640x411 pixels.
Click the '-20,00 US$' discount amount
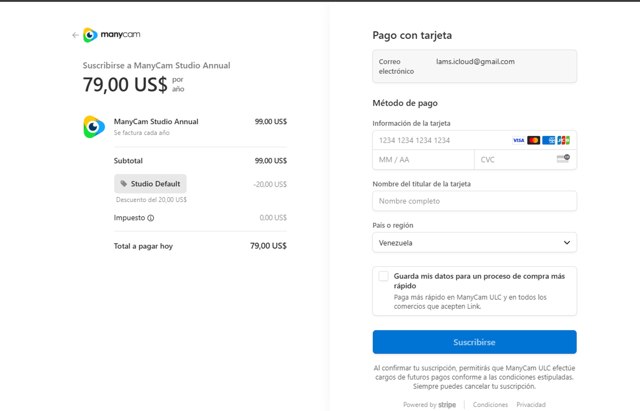270,184
